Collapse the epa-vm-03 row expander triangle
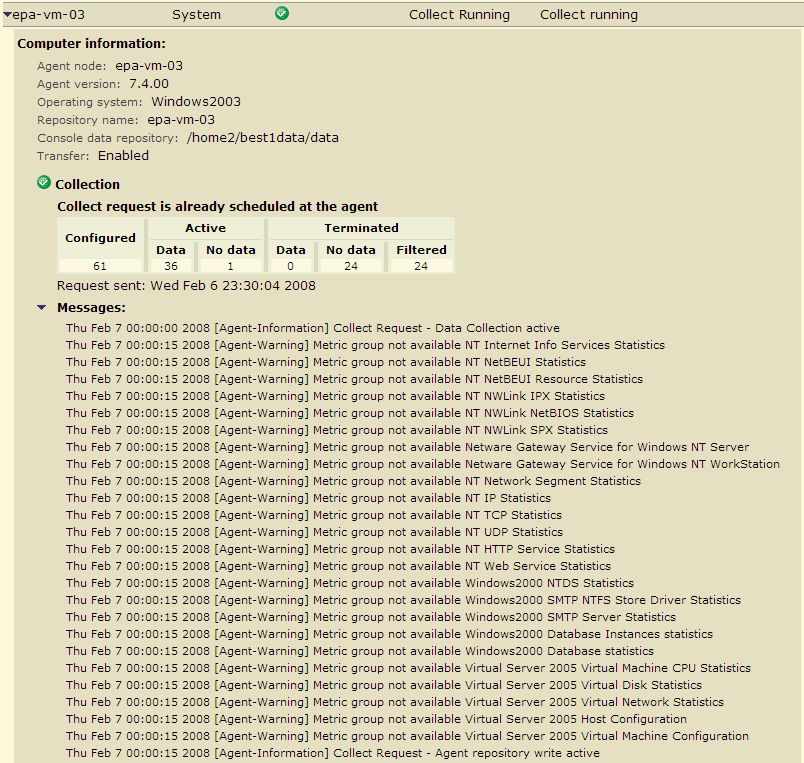This screenshot has height=763, width=804. click(7, 15)
